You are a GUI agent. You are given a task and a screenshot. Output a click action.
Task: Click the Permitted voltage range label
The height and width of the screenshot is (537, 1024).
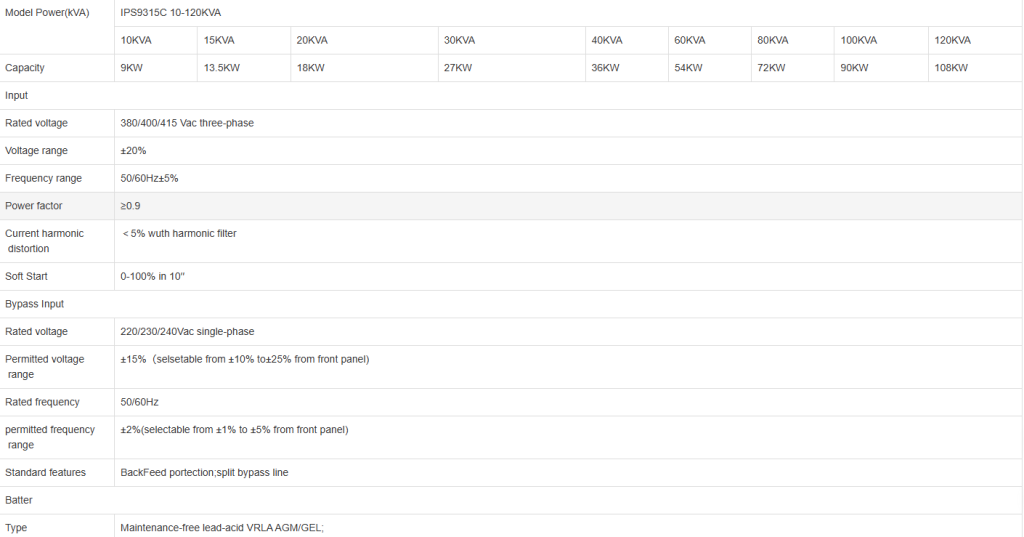click(x=44, y=367)
